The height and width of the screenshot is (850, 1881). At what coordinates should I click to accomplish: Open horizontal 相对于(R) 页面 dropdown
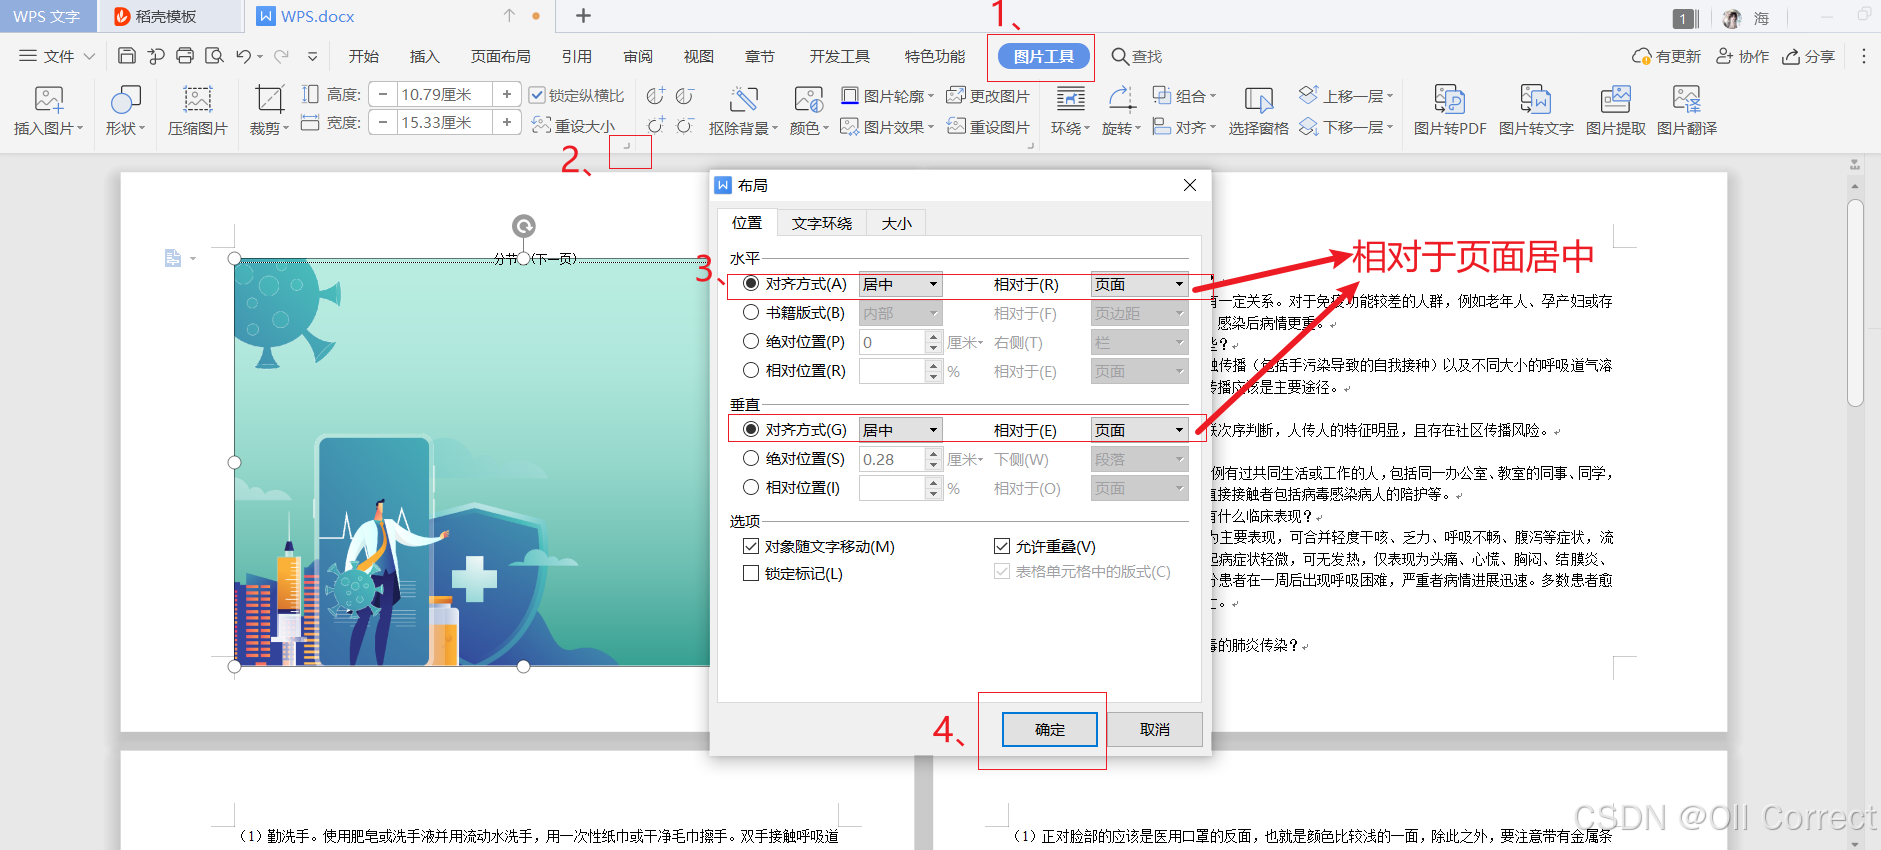point(1139,285)
